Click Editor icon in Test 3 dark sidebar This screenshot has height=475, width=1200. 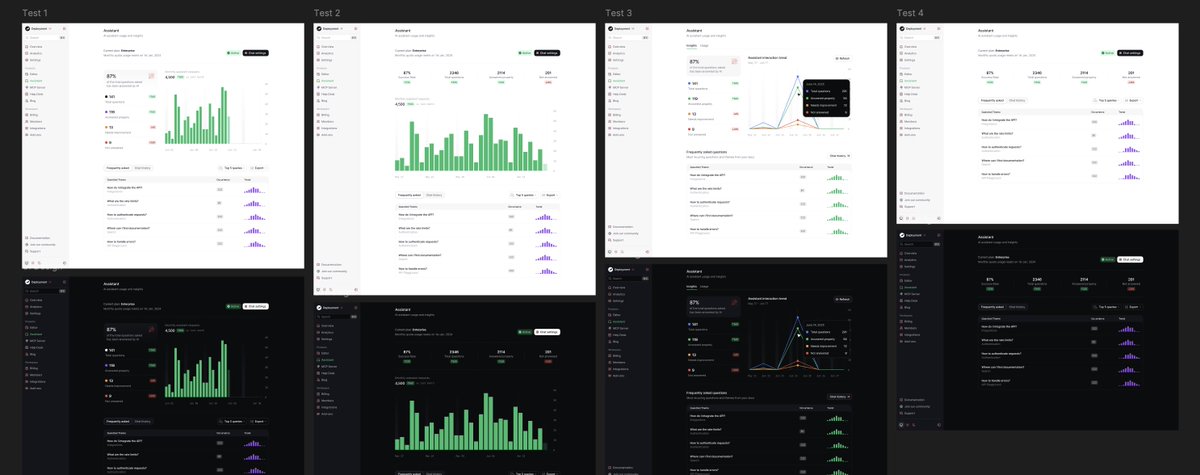pyautogui.click(x=610, y=314)
